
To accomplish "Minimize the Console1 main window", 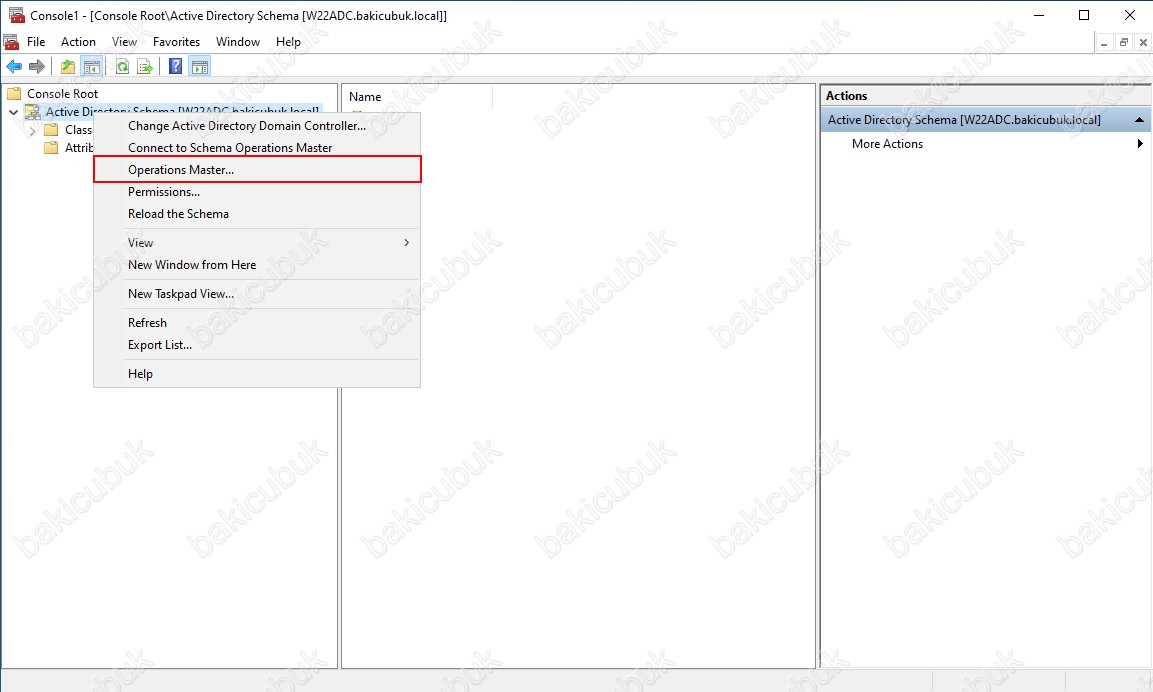I will coord(1039,15).
